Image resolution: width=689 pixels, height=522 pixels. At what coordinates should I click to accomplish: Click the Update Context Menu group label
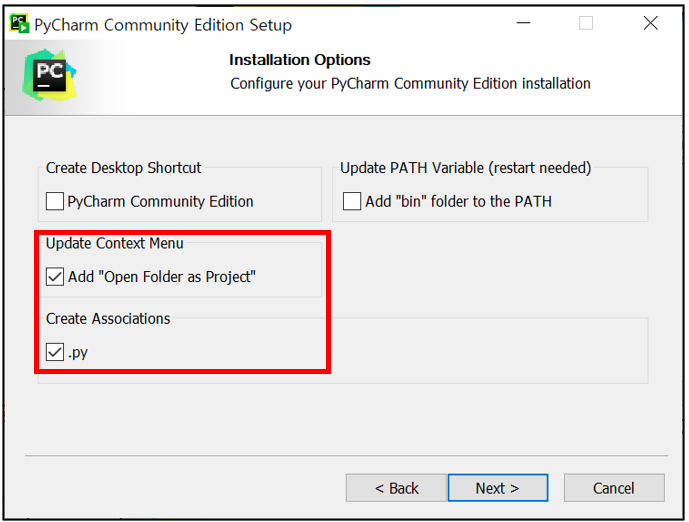pyautogui.click(x=115, y=243)
